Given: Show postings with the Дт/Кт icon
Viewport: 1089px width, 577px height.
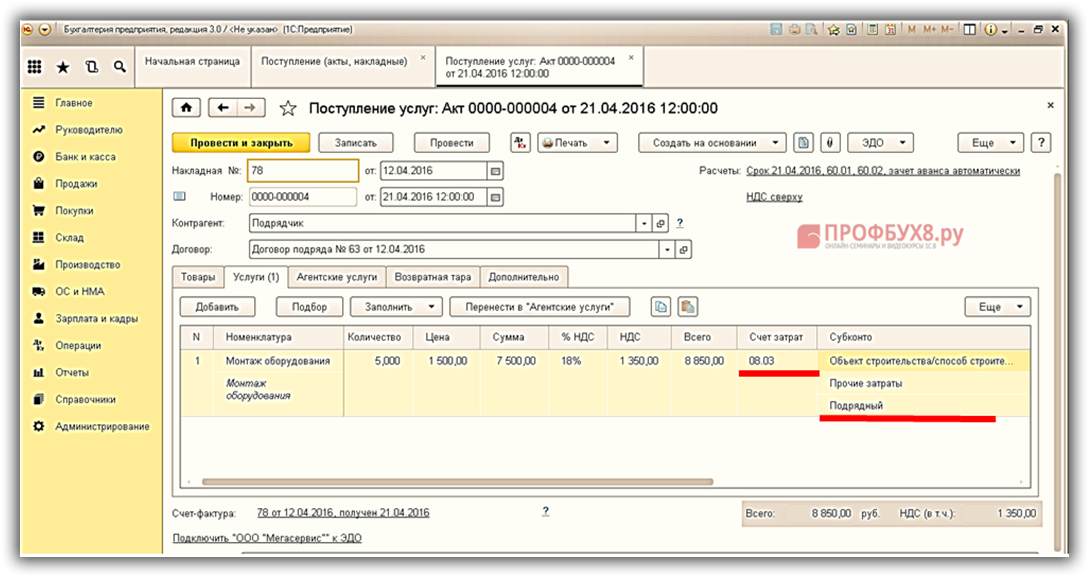Looking at the screenshot, I should pyautogui.click(x=520, y=143).
